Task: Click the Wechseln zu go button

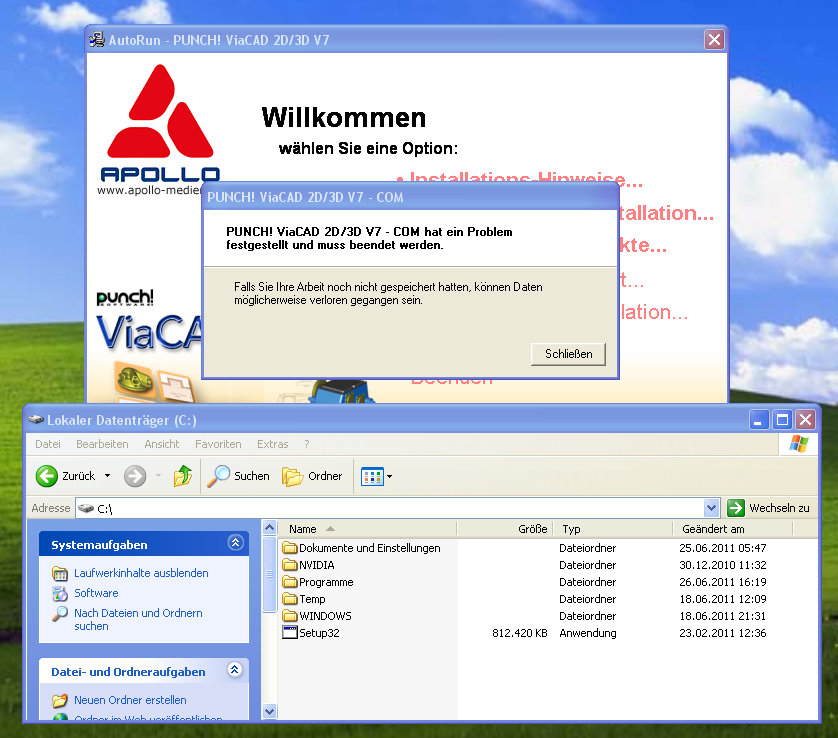Action: (x=769, y=508)
